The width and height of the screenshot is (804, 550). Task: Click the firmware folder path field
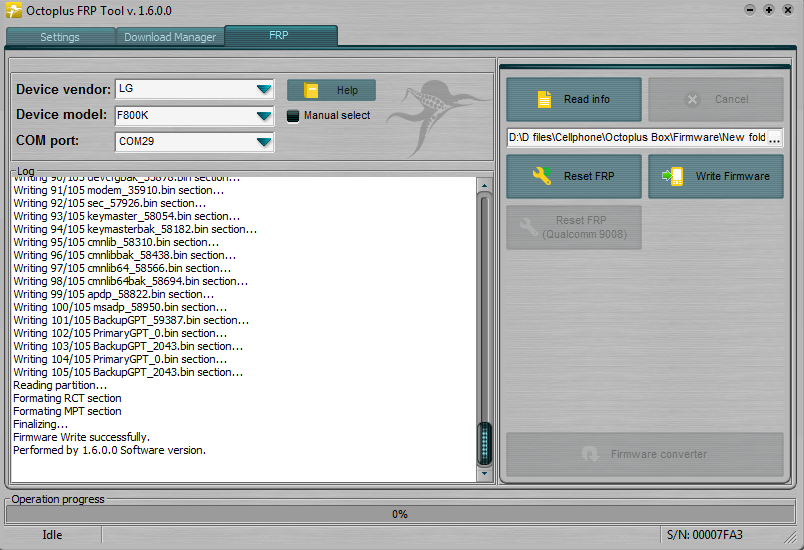[x=637, y=137]
